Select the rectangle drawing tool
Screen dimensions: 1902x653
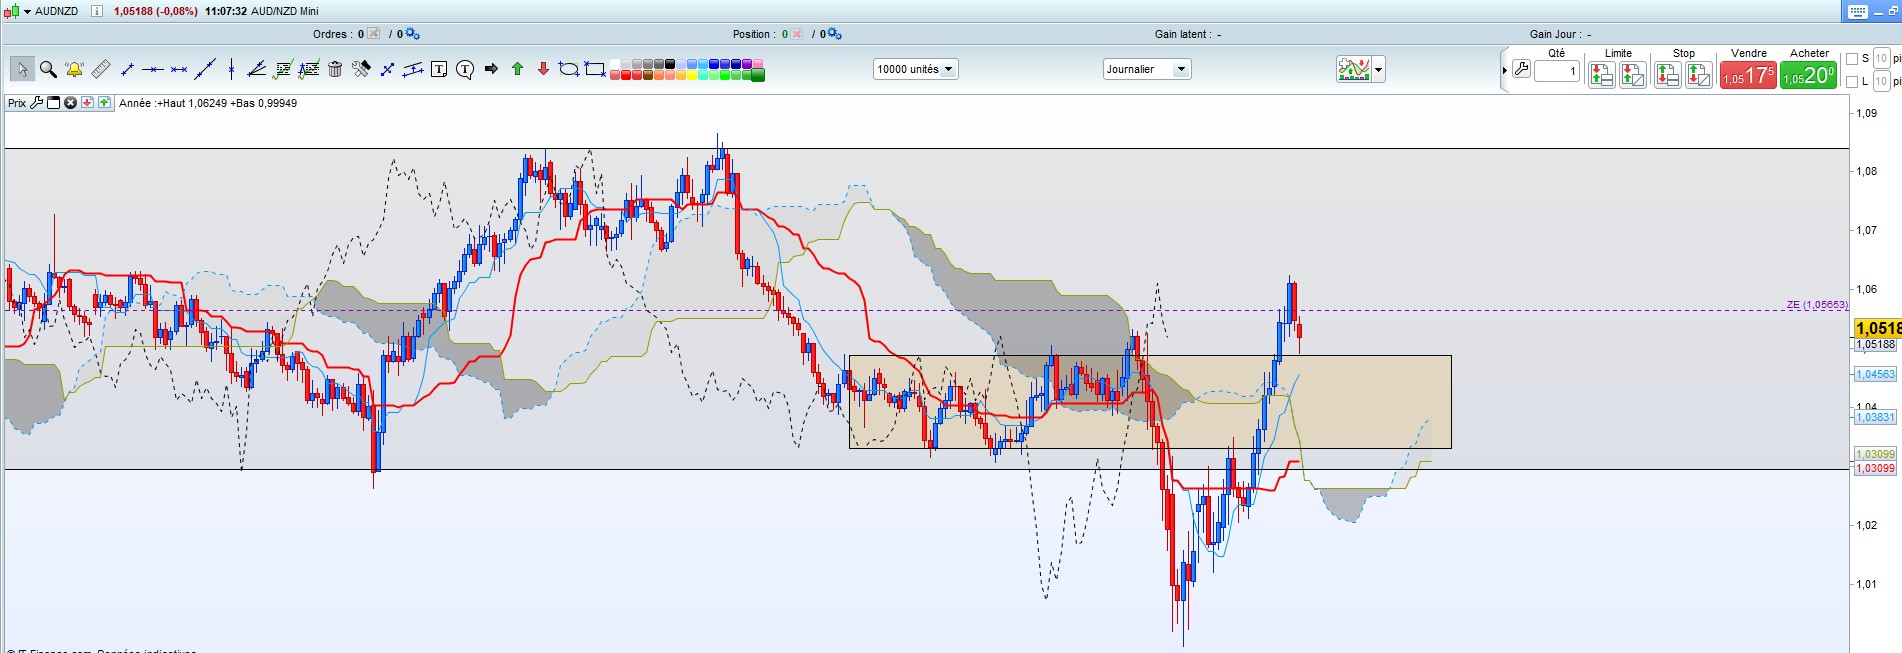pos(595,69)
